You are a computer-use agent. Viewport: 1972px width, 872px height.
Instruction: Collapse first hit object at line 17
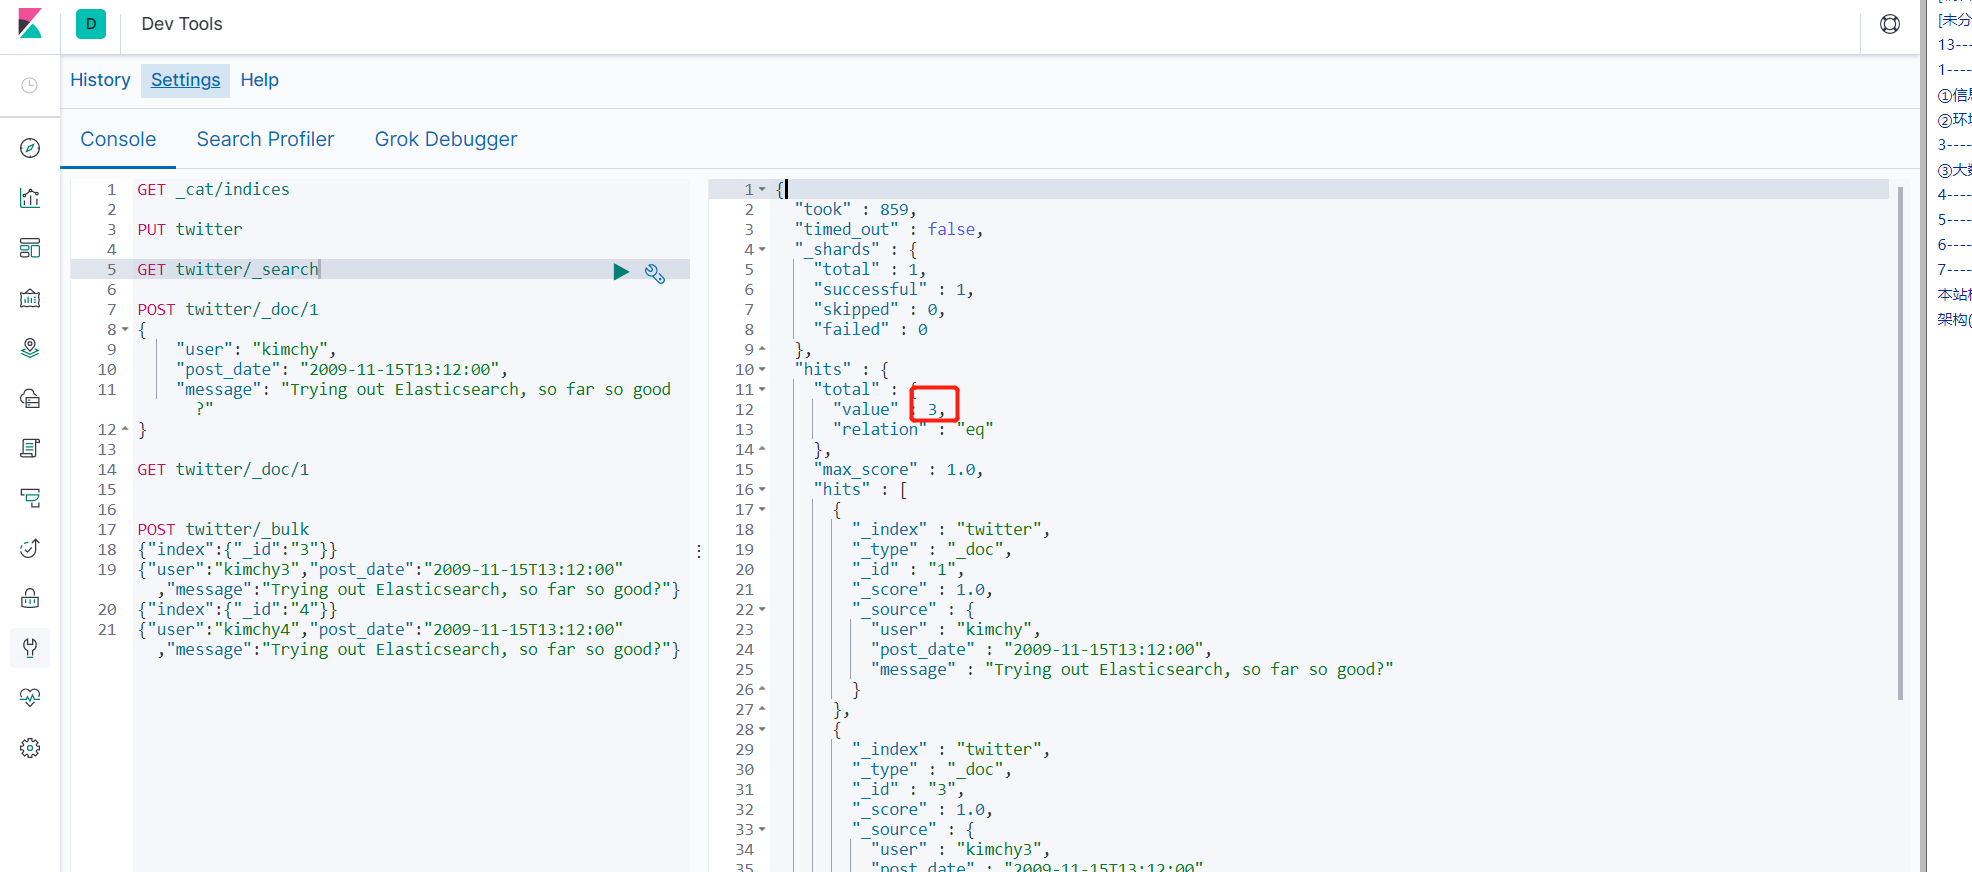(762, 509)
